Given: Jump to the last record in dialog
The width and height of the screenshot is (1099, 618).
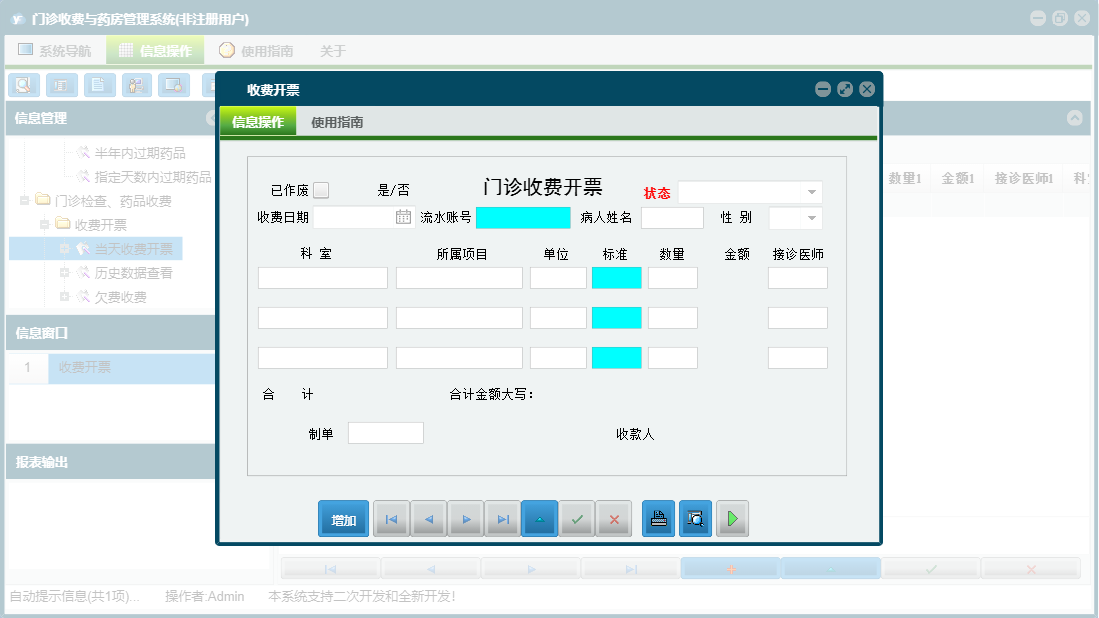Looking at the screenshot, I should click(x=503, y=519).
